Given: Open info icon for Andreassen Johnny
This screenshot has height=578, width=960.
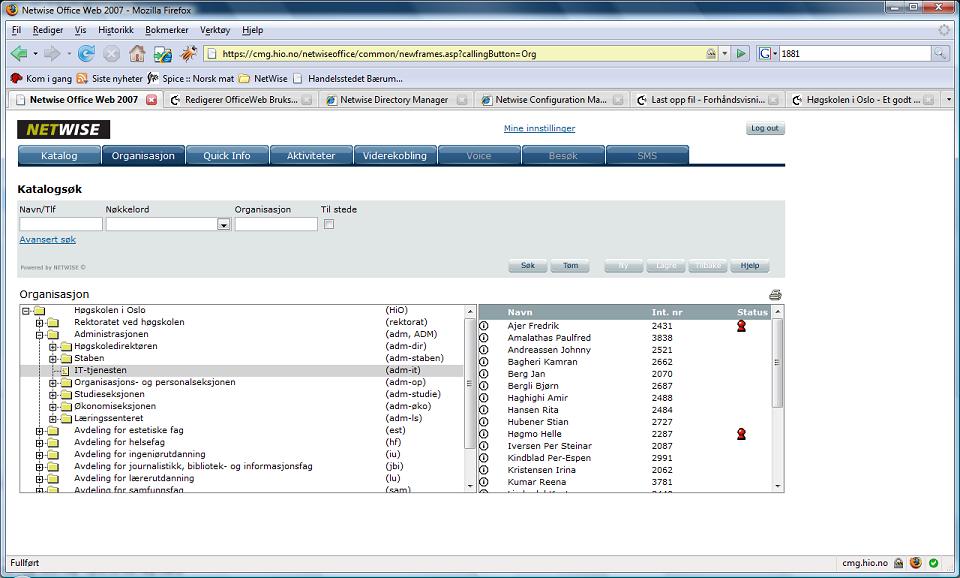Looking at the screenshot, I should (x=484, y=350).
